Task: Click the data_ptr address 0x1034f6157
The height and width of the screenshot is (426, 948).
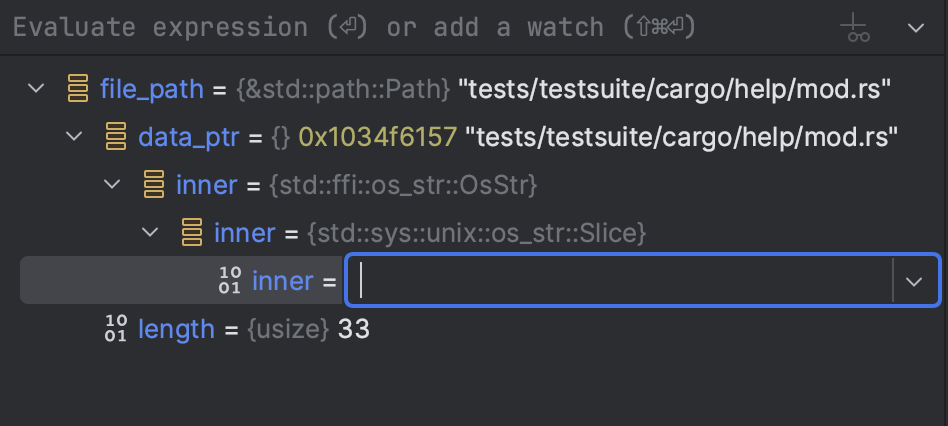Action: (378, 137)
